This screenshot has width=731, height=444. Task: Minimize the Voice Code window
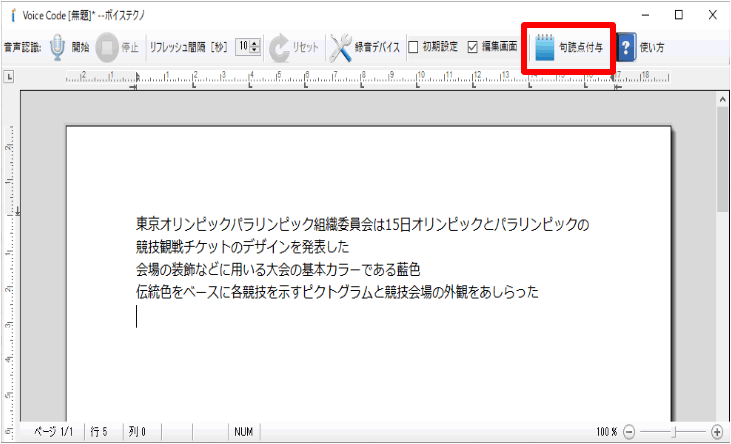tap(645, 15)
